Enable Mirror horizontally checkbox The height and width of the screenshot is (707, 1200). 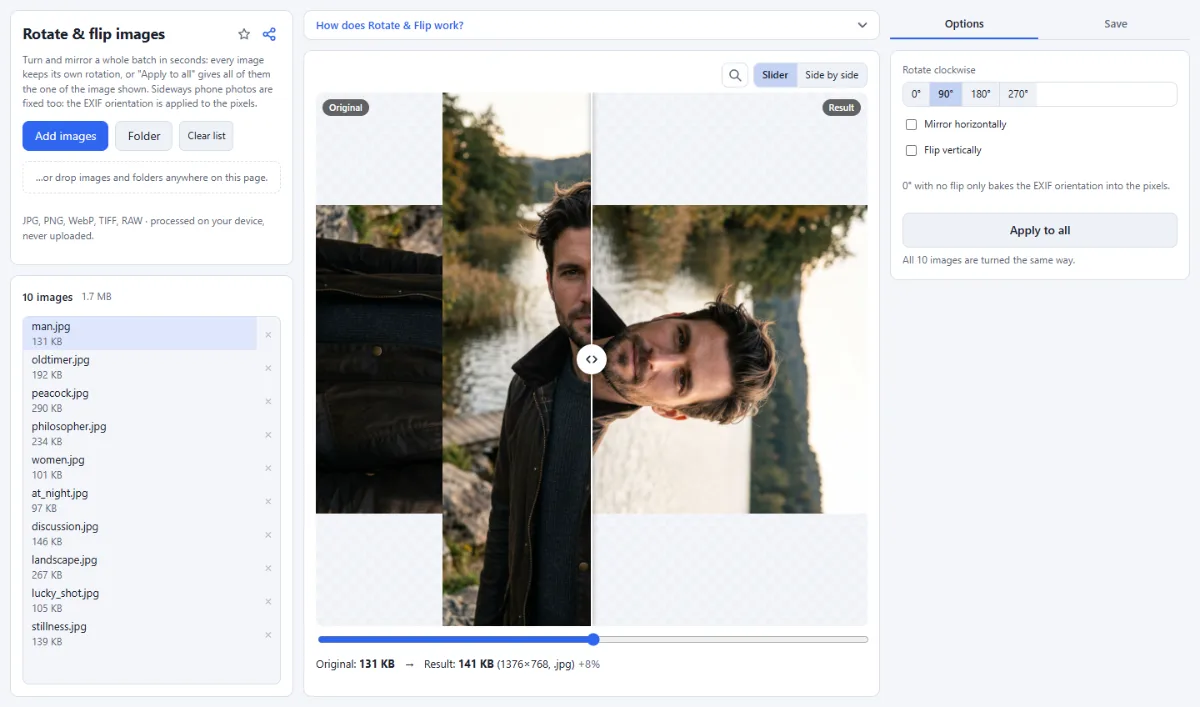911,124
